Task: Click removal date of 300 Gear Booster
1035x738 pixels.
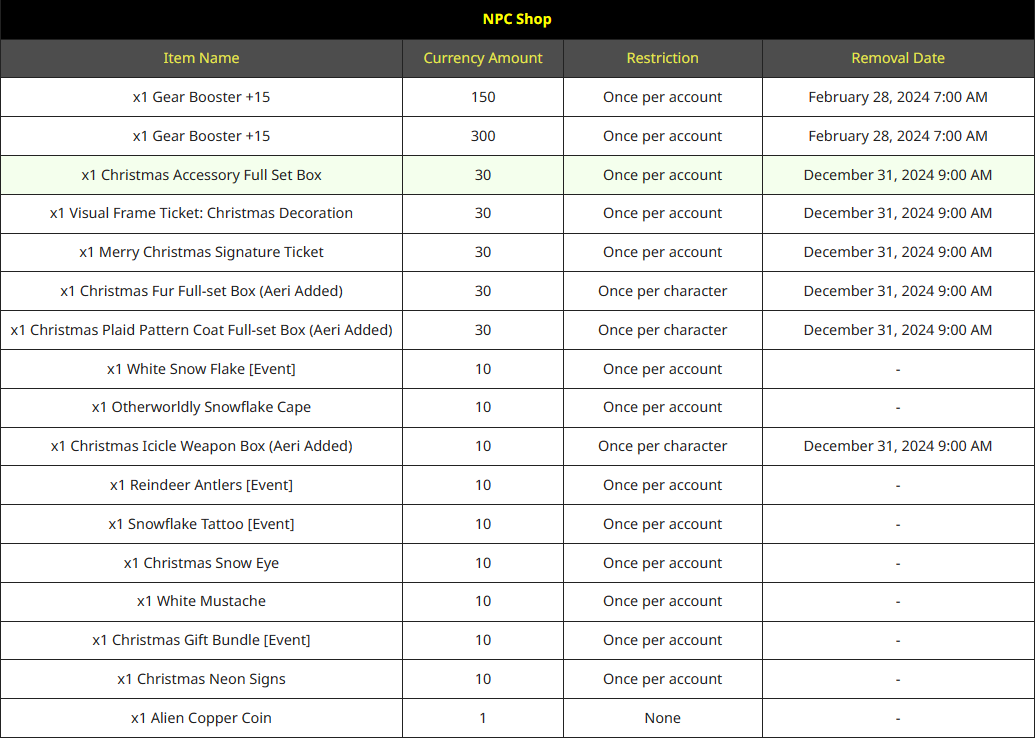Action: (x=898, y=136)
